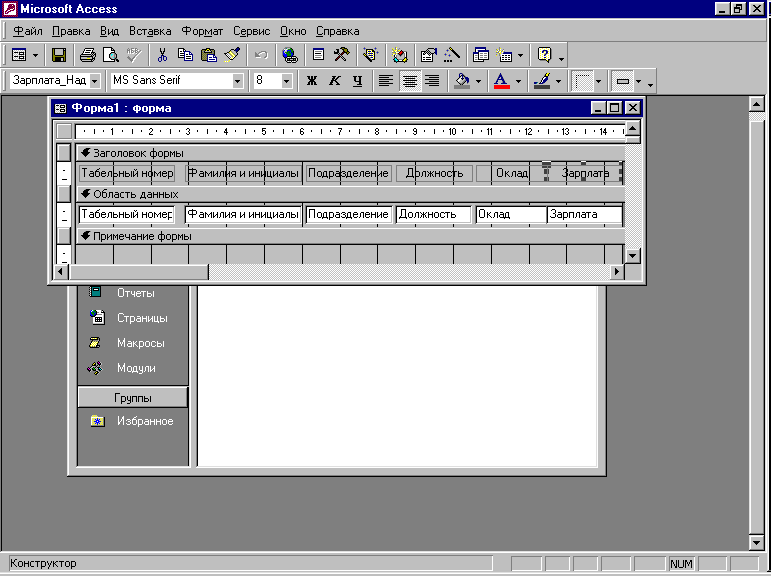Click the form View mode icon
The height and width of the screenshot is (576, 771).
point(19,55)
